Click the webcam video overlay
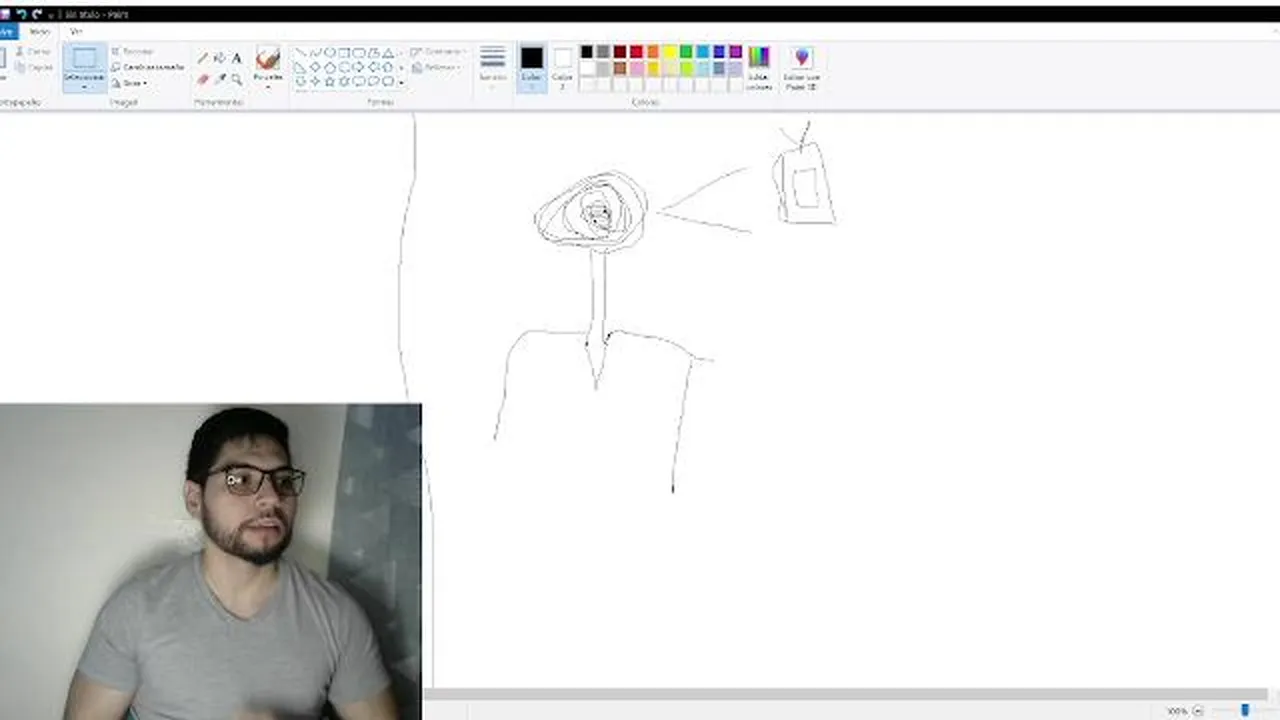 click(x=210, y=562)
